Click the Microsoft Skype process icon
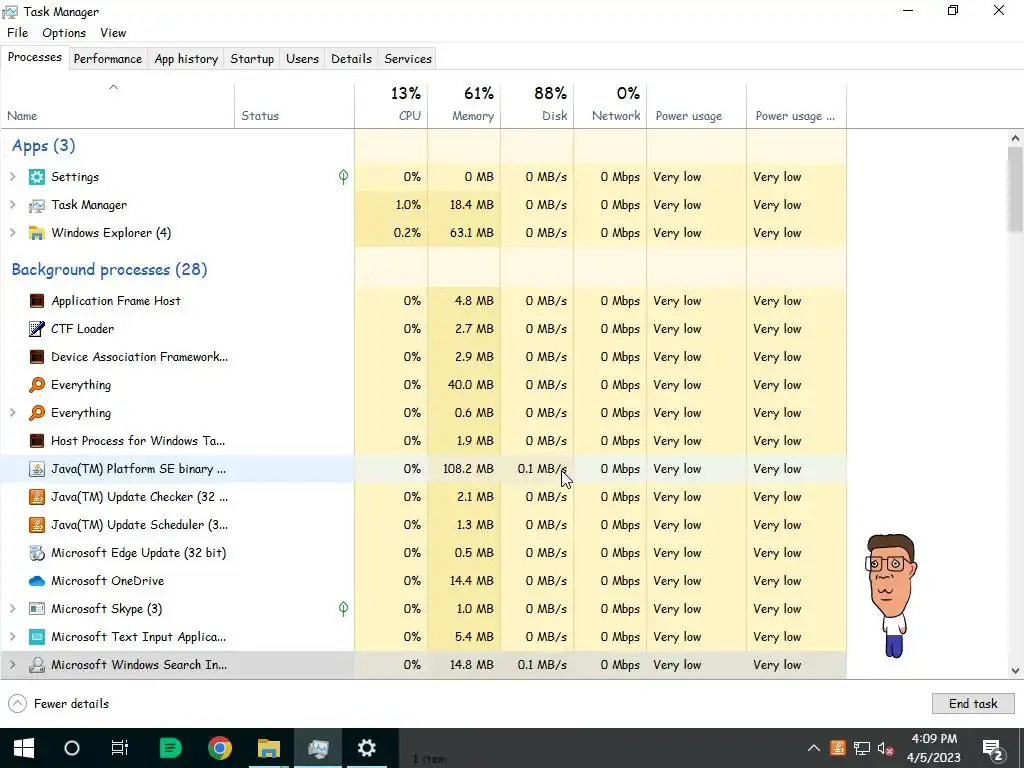Image resolution: width=1024 pixels, height=768 pixels. point(37,609)
